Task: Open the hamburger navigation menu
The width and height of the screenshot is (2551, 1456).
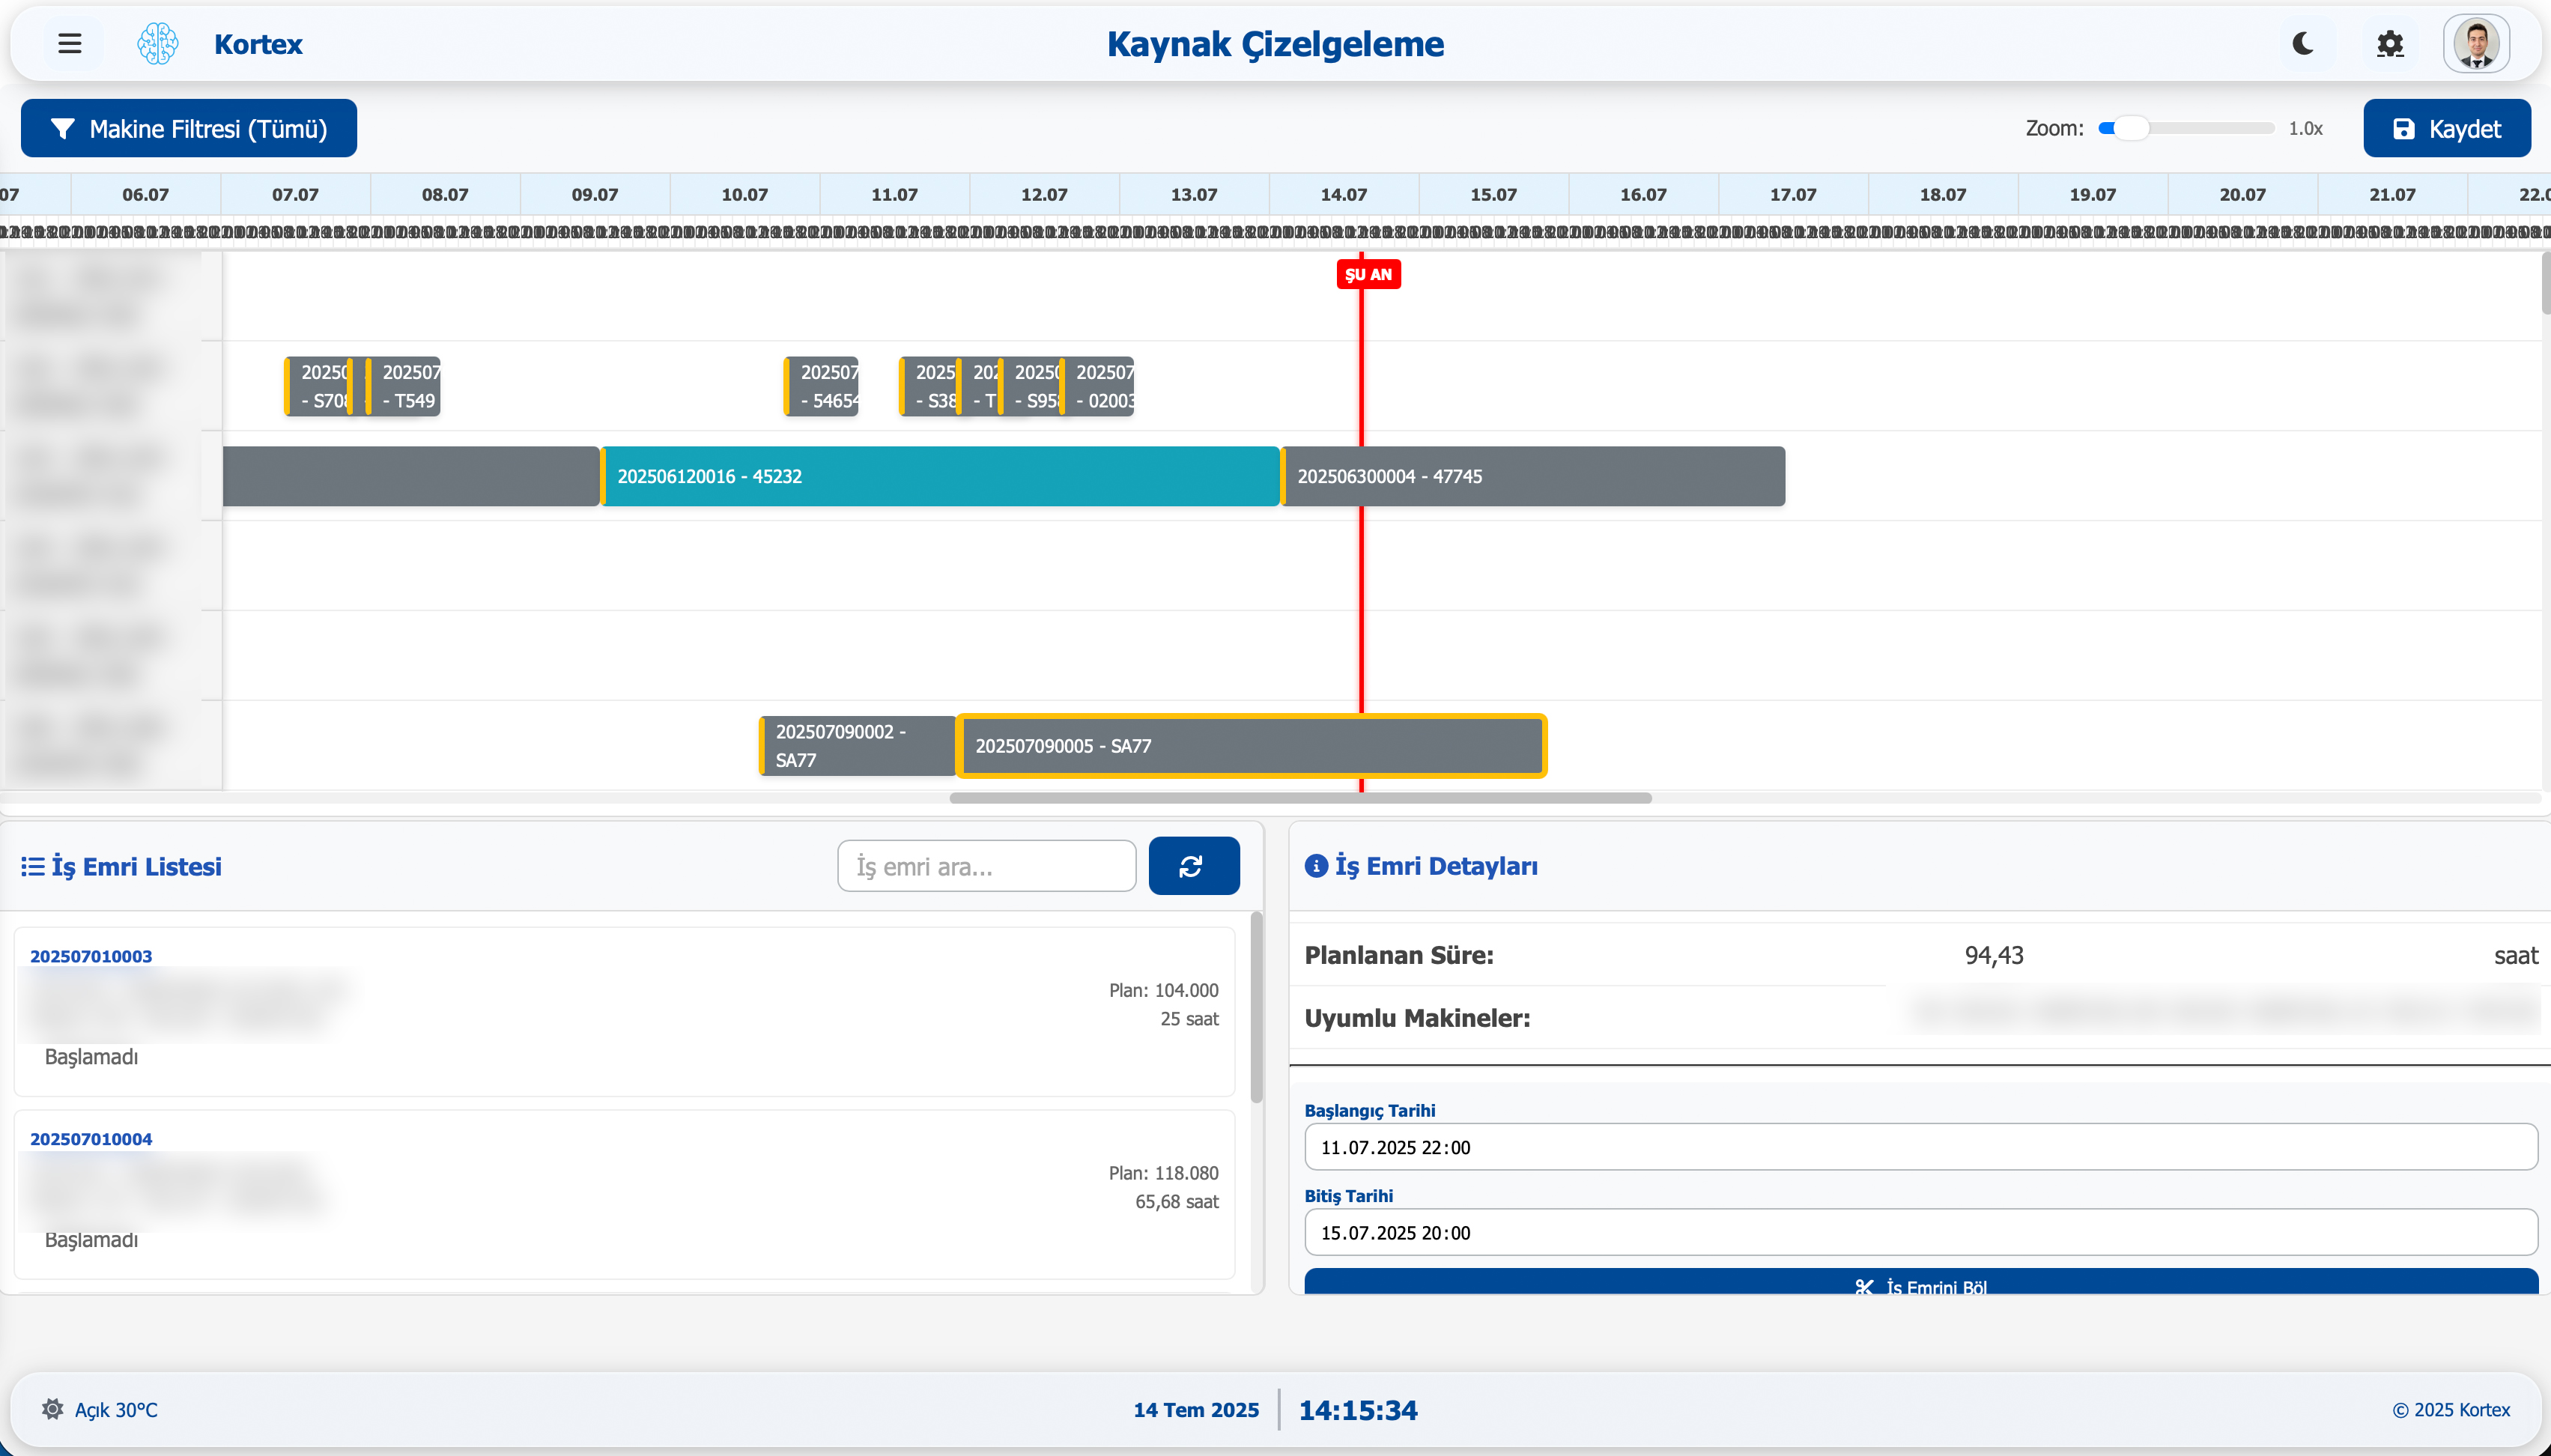Action: 70,43
